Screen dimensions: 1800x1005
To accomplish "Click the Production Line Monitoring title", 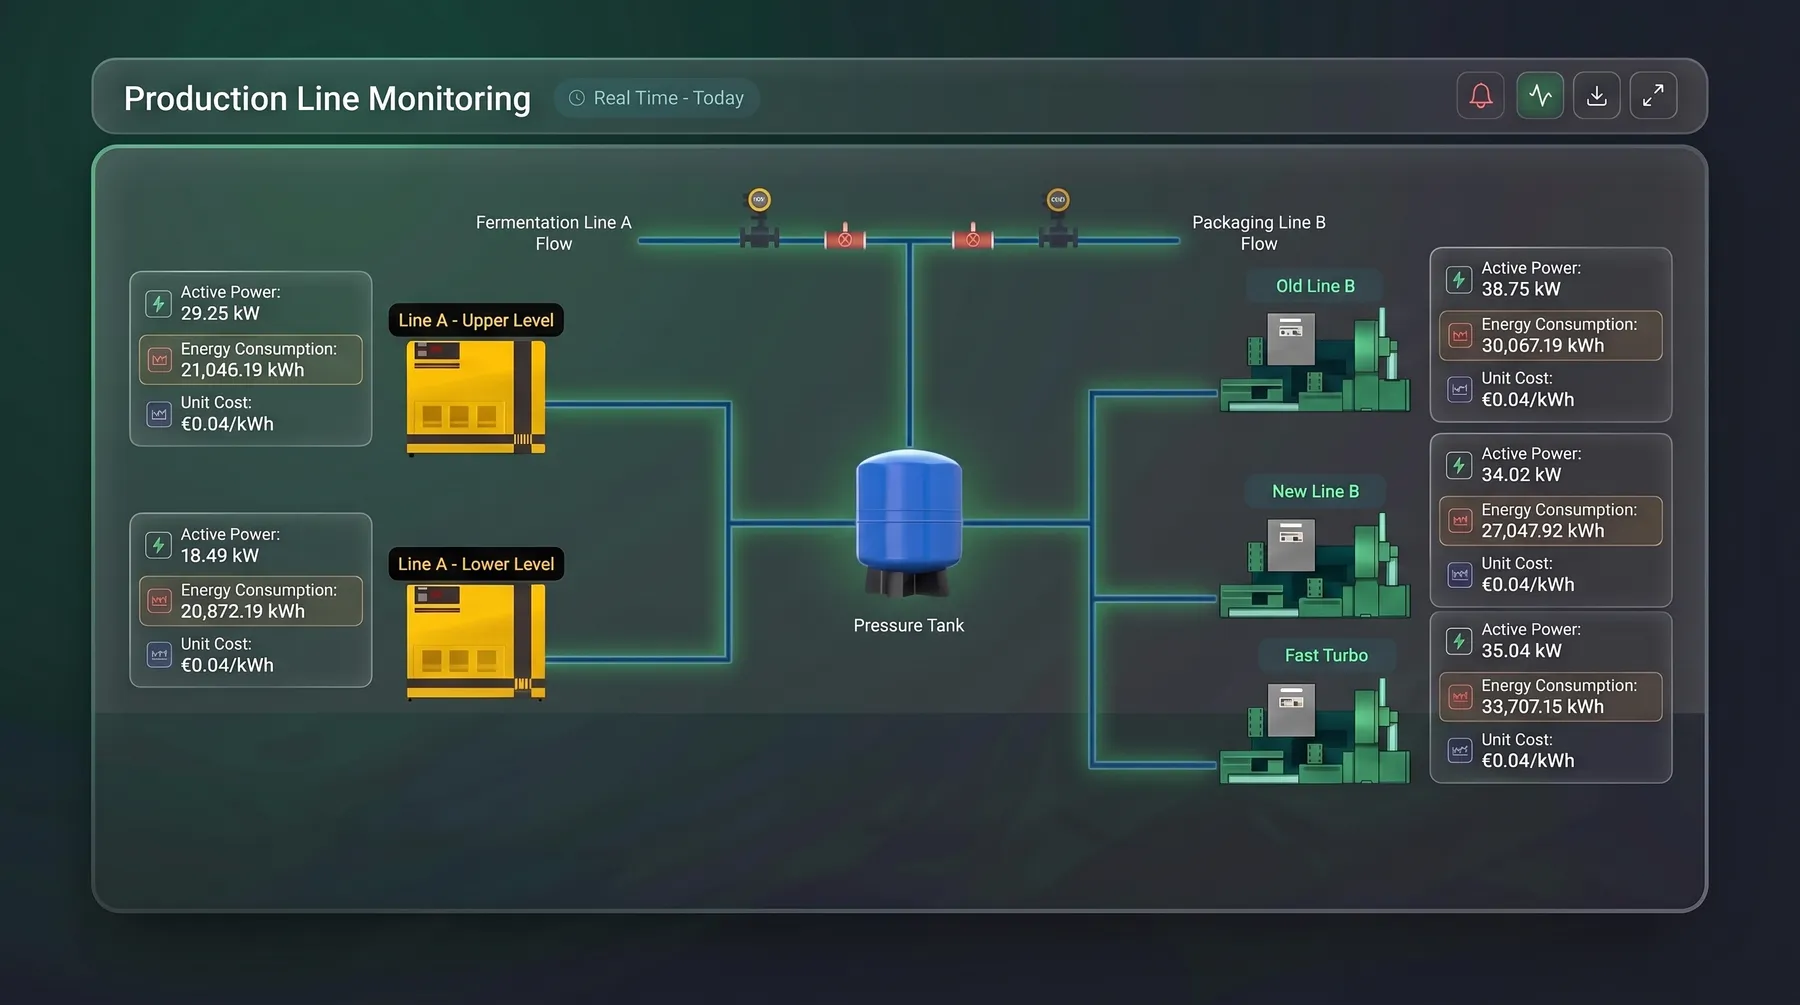I will [327, 98].
